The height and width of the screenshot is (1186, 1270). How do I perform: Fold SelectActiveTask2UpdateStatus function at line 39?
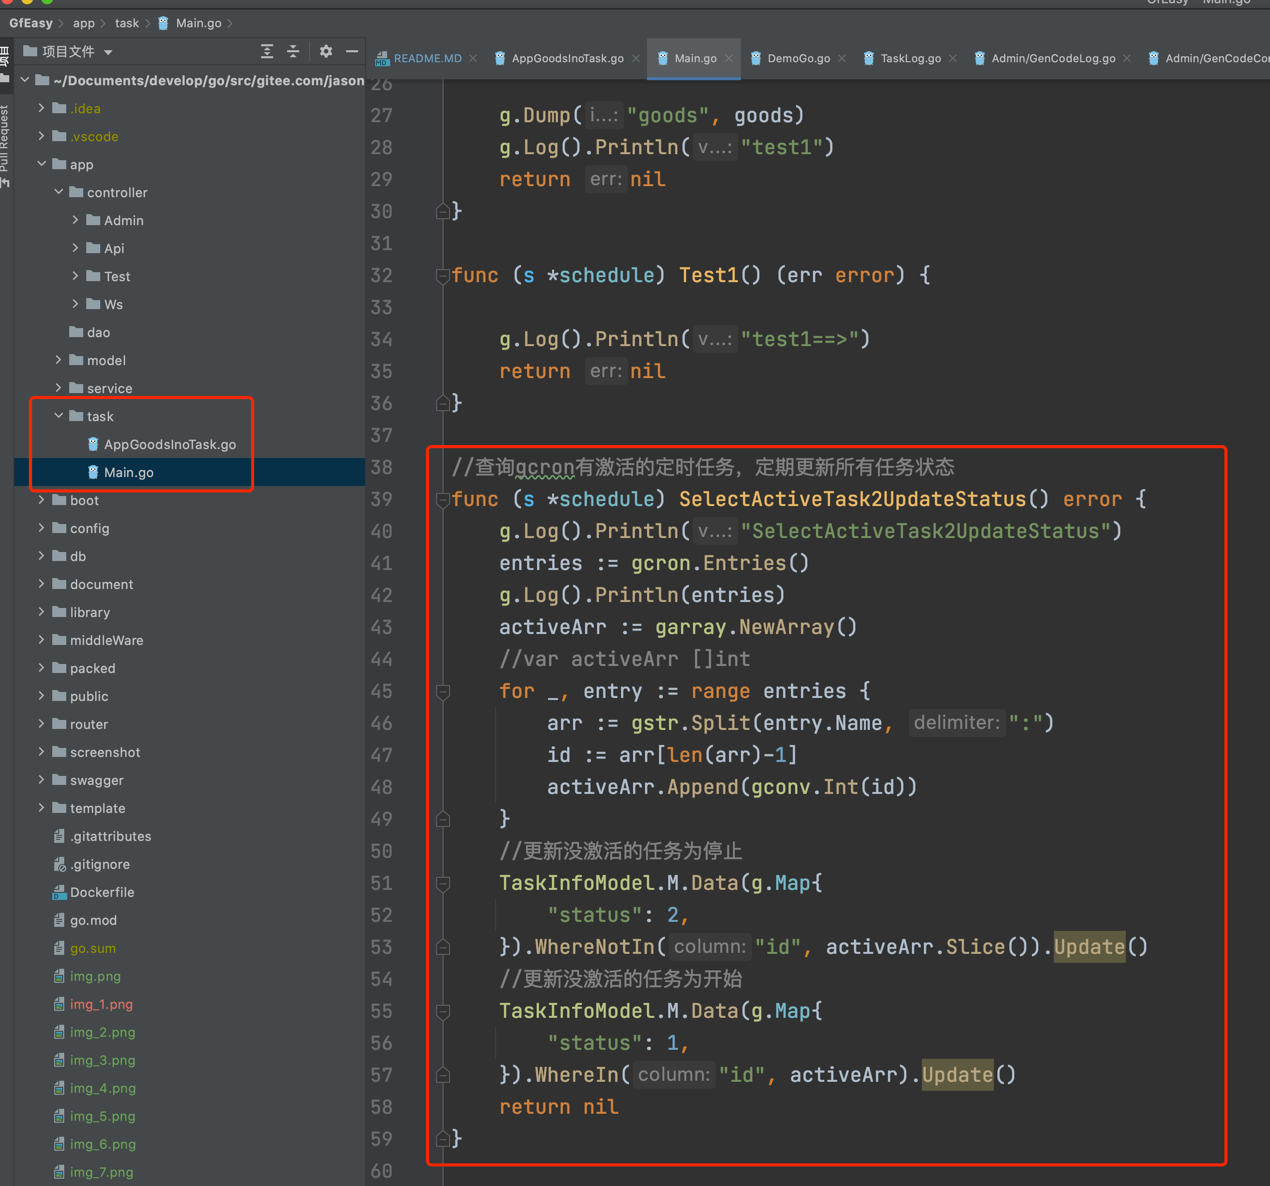[x=443, y=500]
